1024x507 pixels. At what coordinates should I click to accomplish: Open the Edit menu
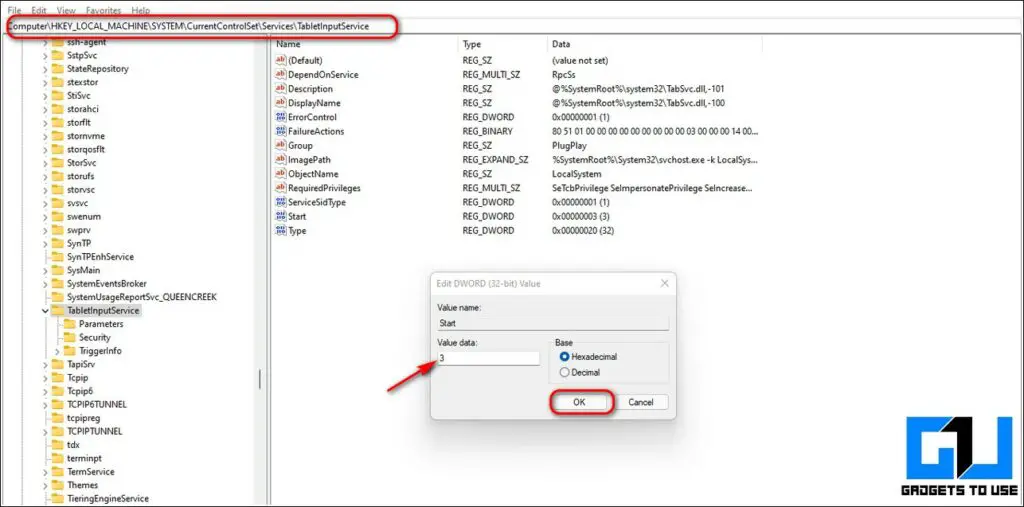[x=39, y=10]
